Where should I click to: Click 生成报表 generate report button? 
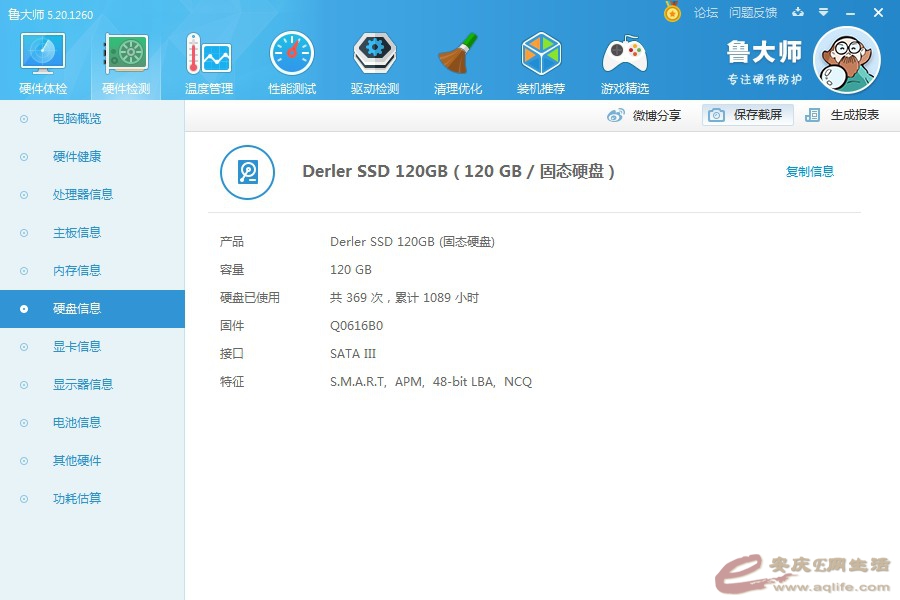coord(843,115)
